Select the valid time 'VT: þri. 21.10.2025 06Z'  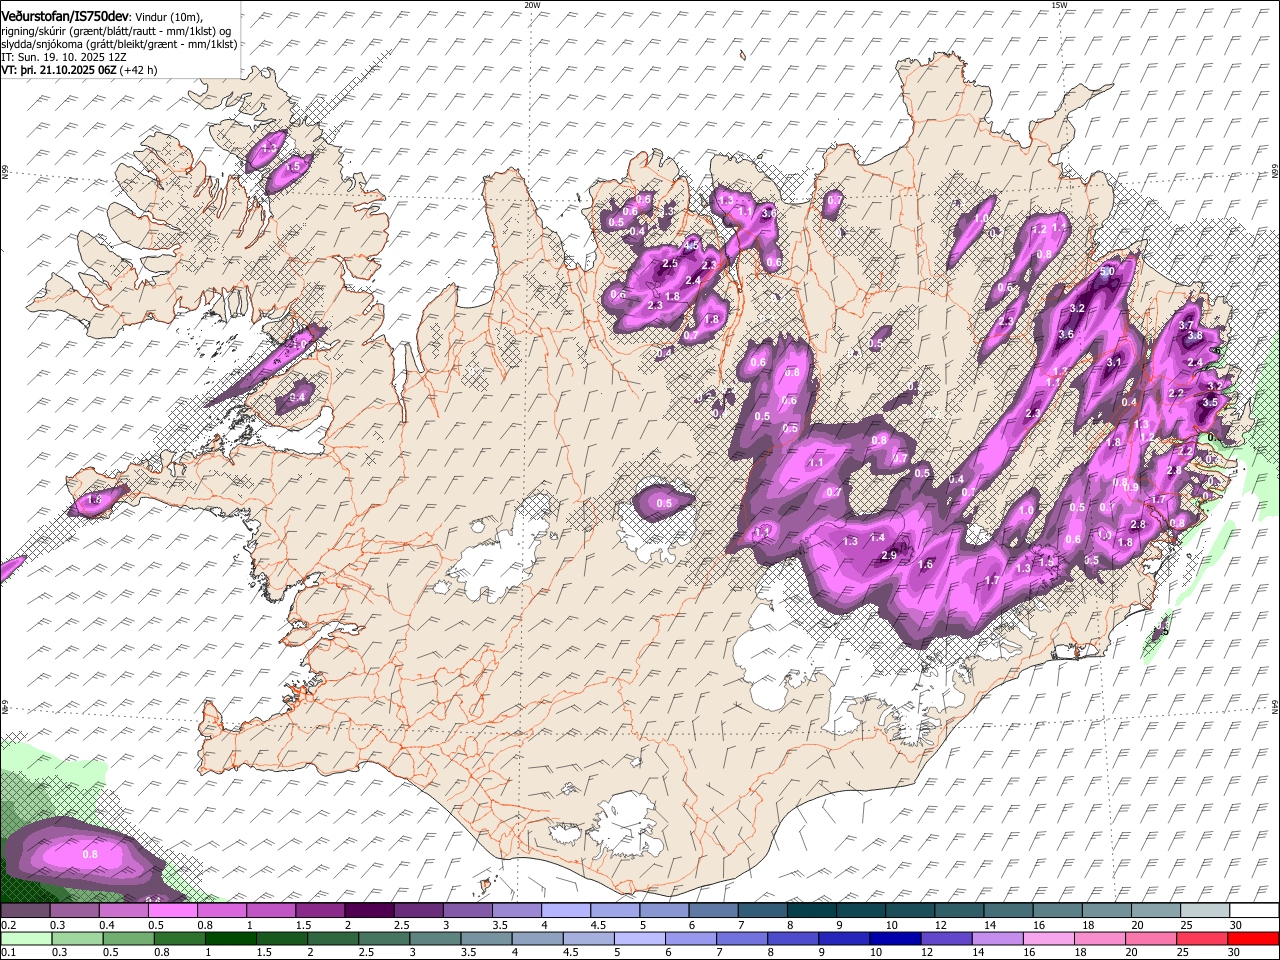[58, 70]
